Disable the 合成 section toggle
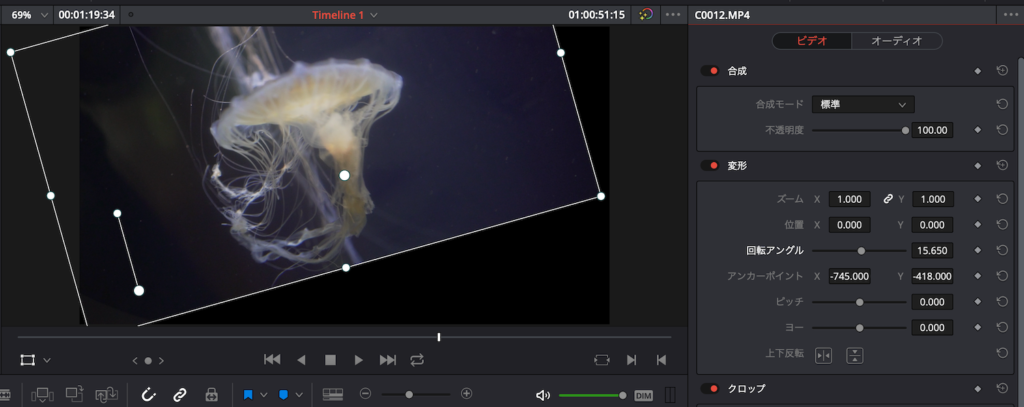1024x407 pixels. point(710,71)
